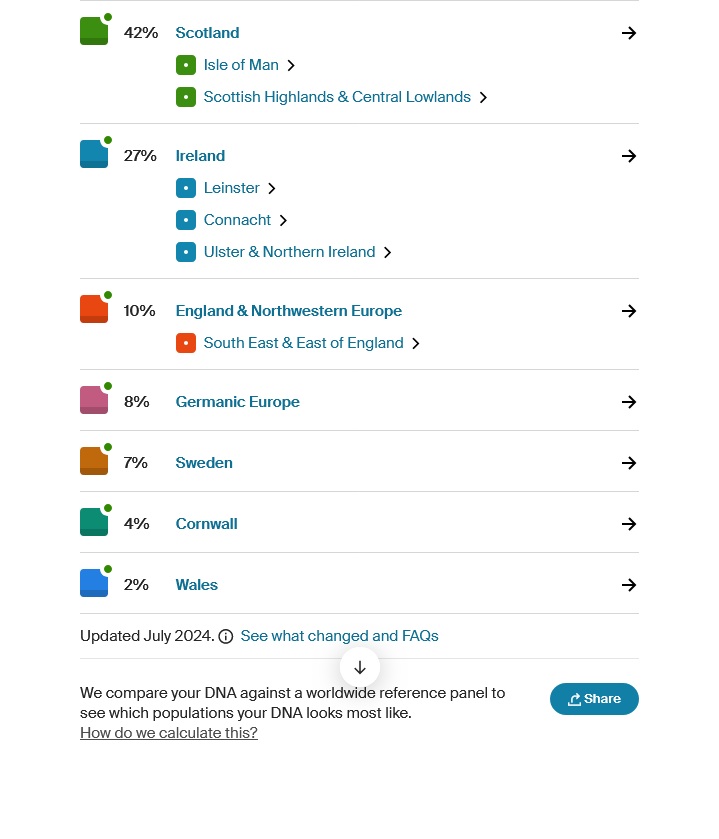
Task: Click the round scroll-down arrow button
Action: point(360,667)
